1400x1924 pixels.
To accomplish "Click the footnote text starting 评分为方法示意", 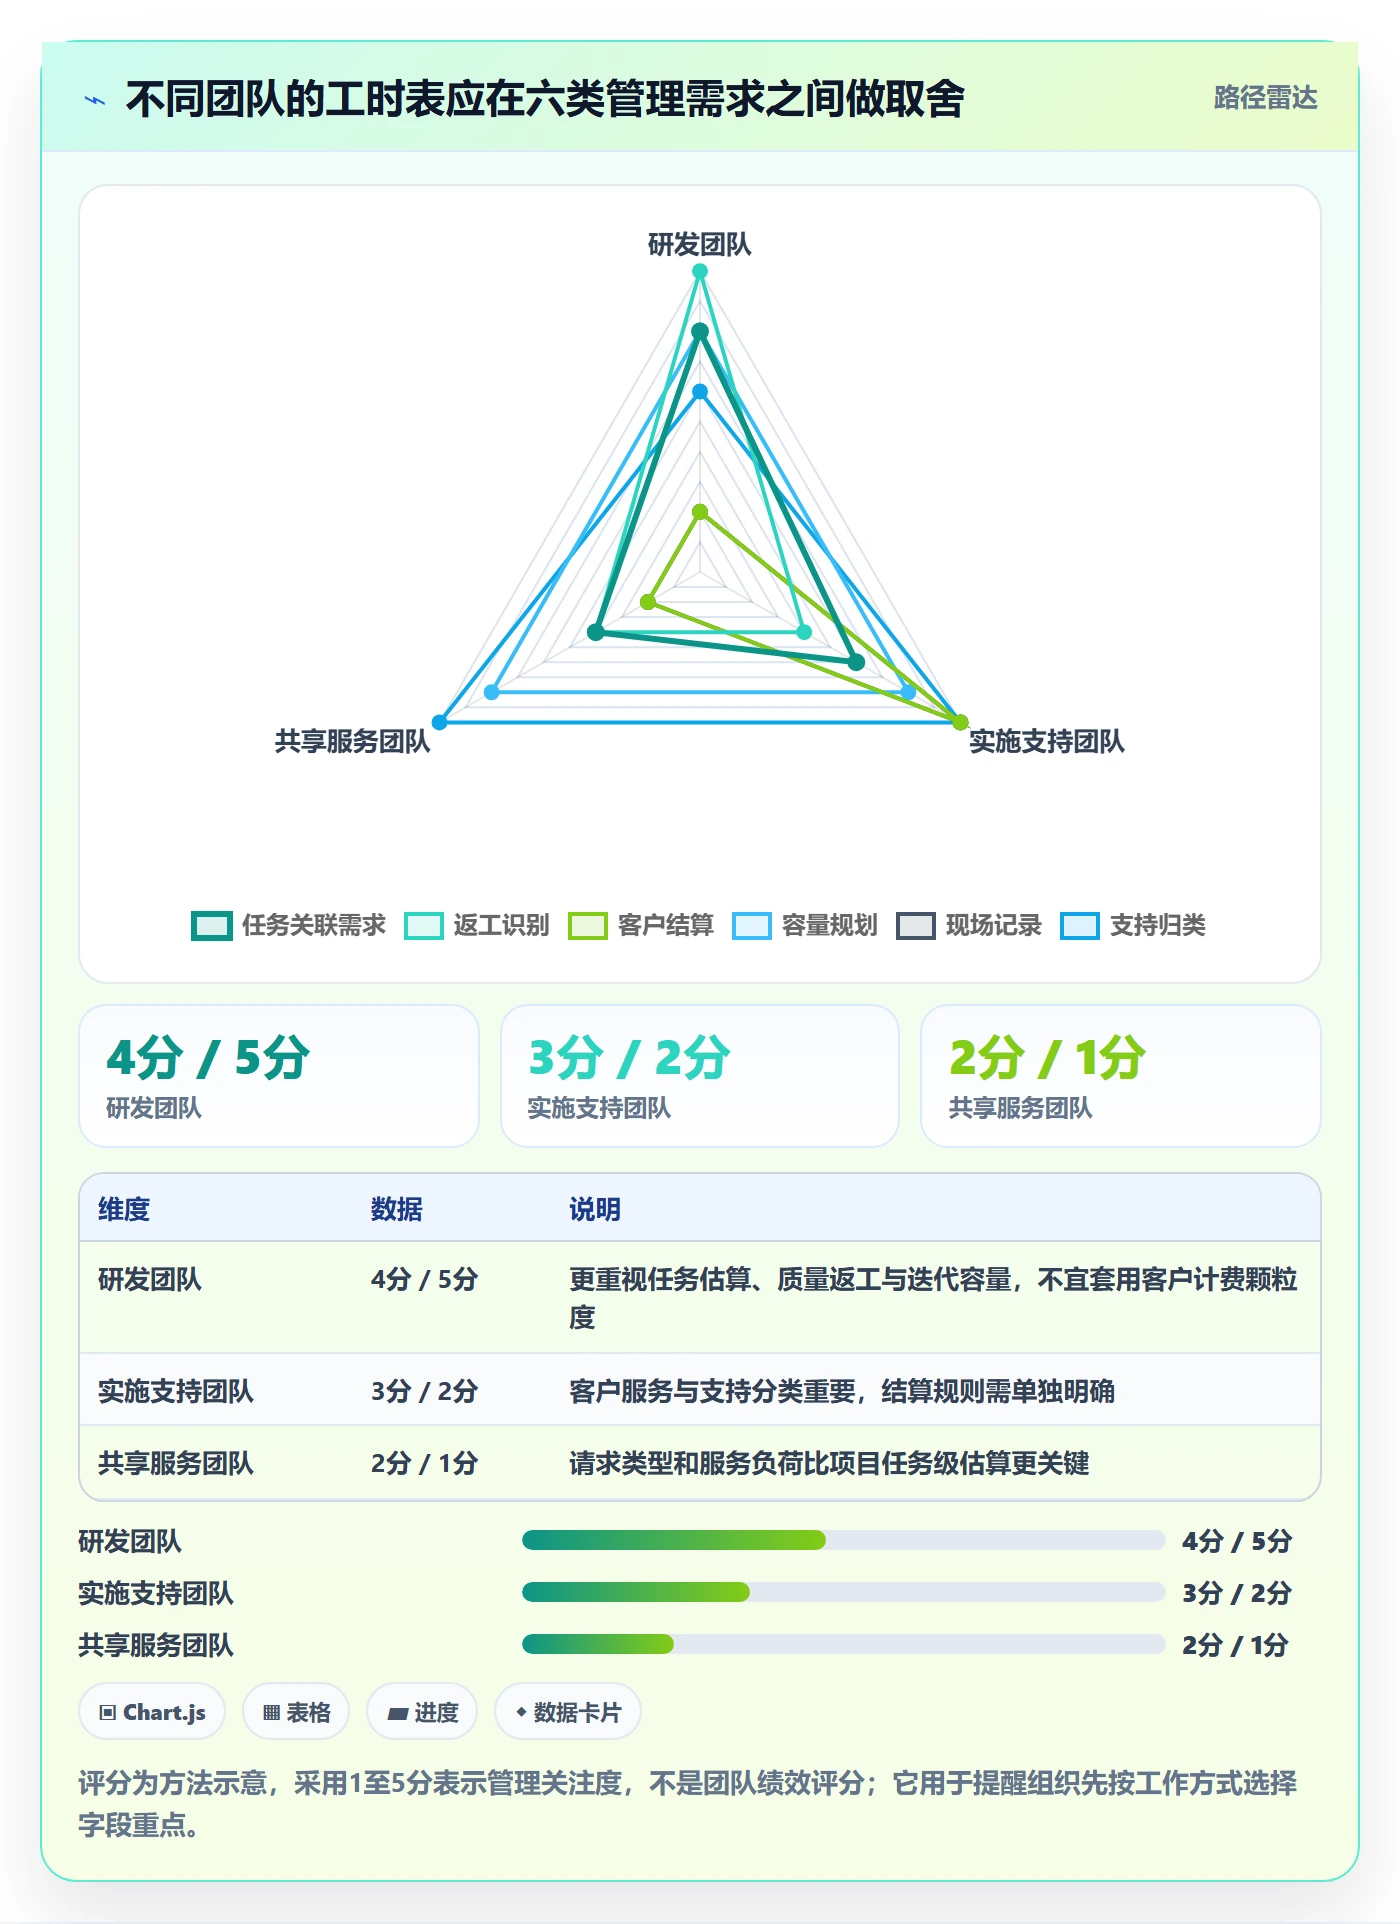I will point(688,1804).
